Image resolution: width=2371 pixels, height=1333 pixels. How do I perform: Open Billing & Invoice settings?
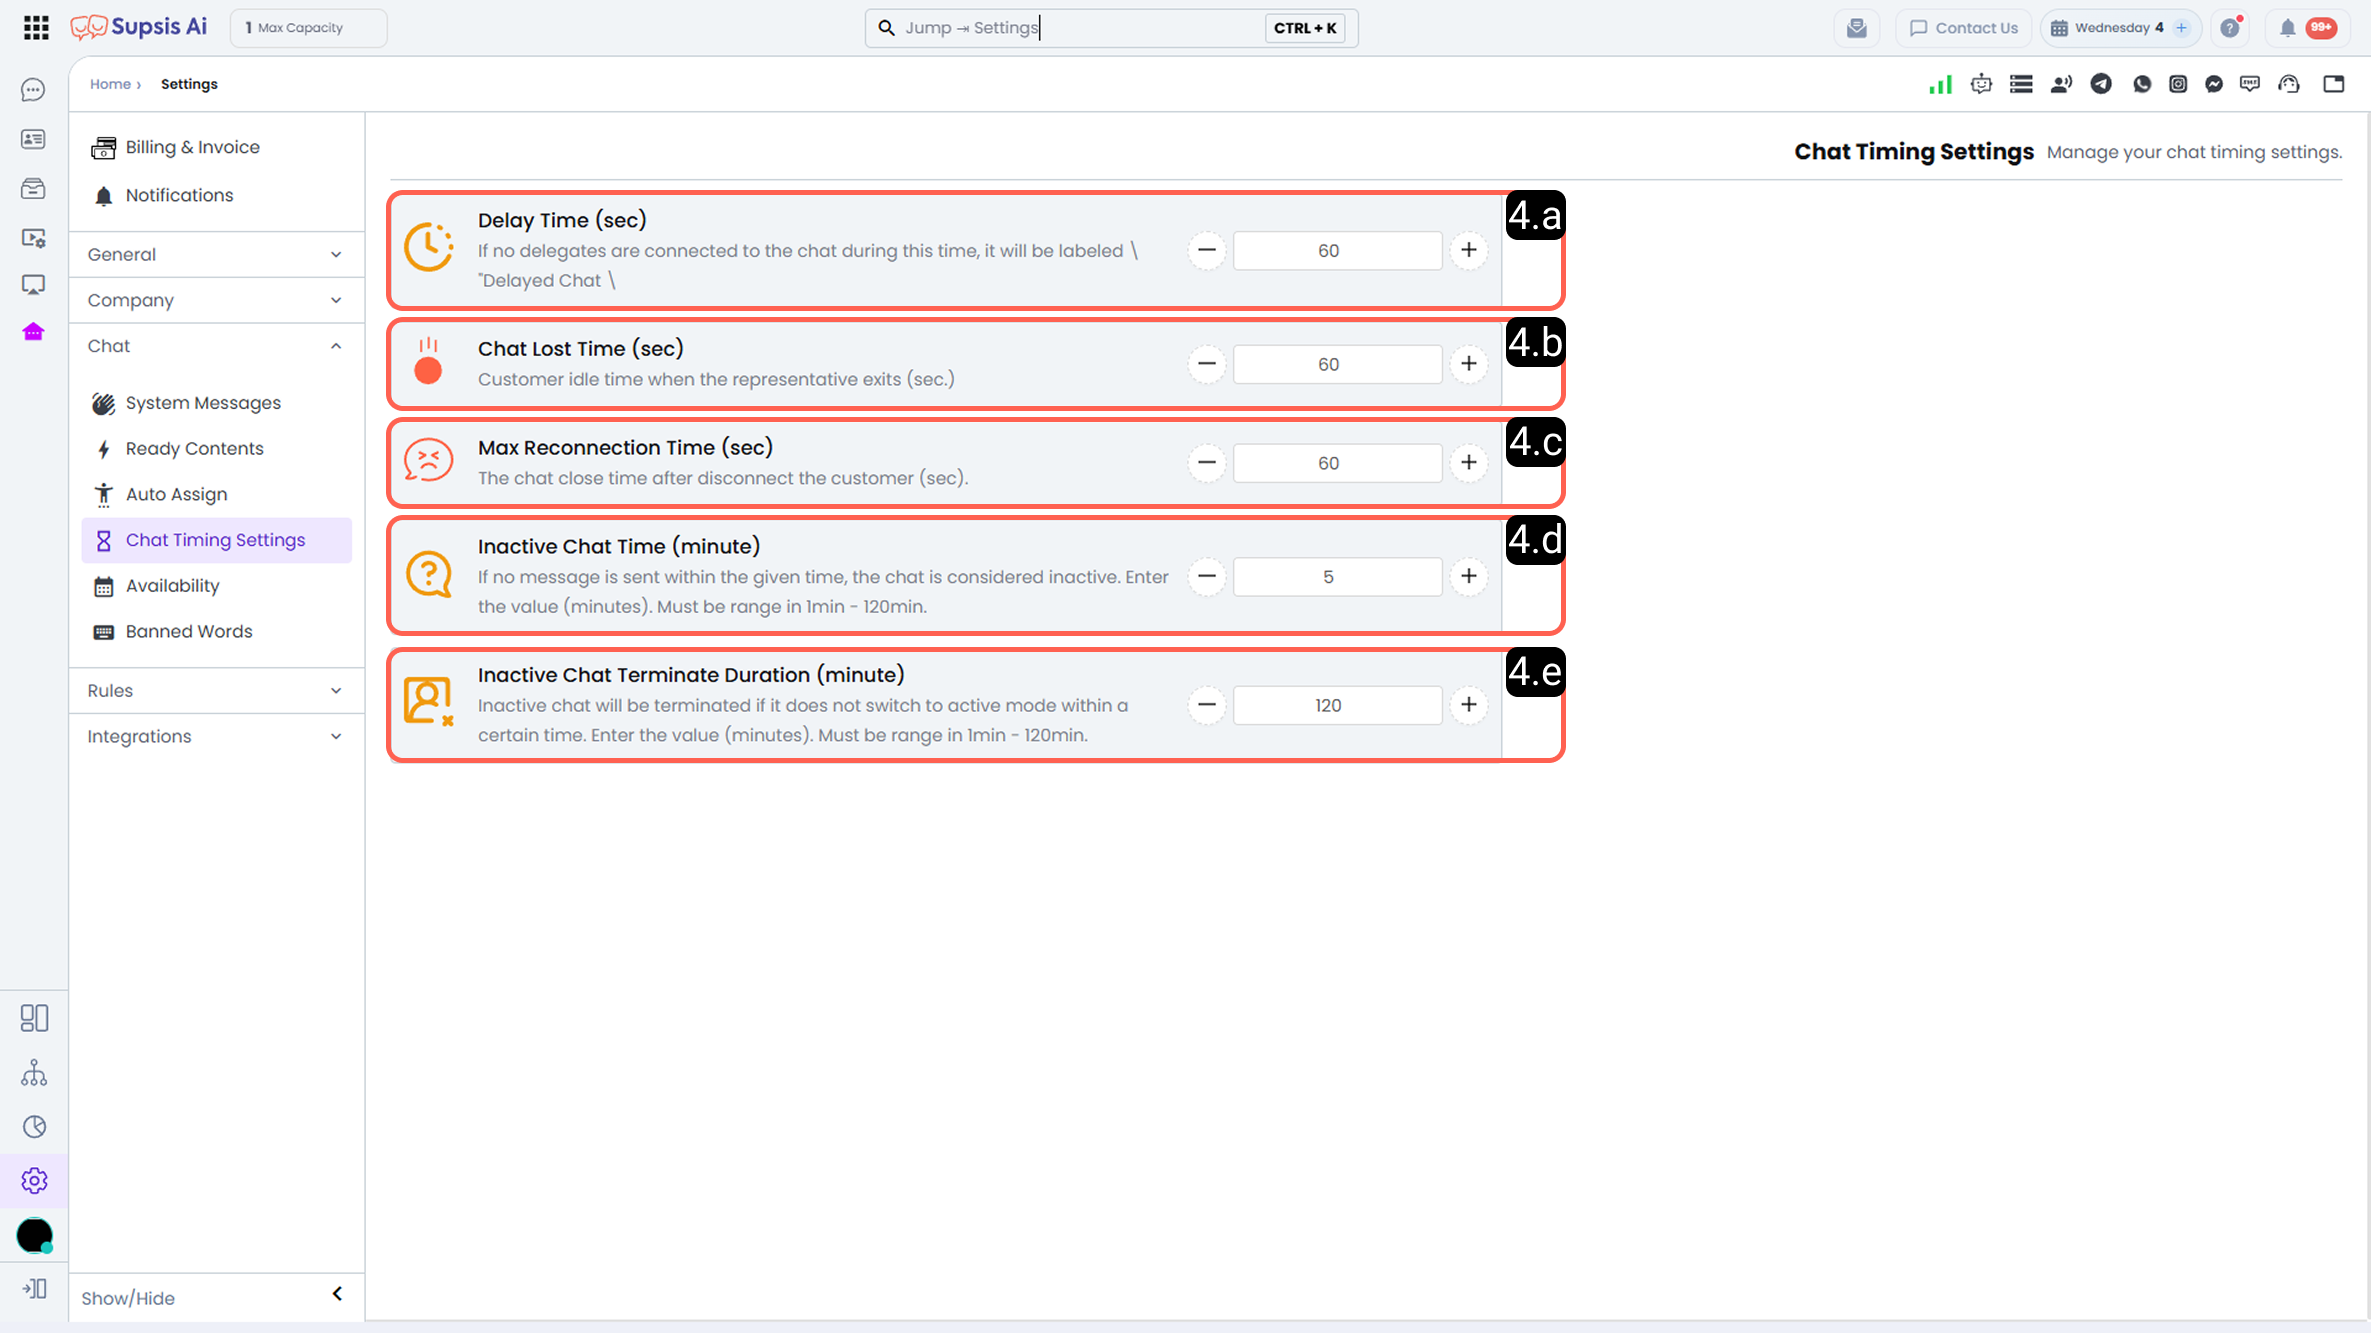[x=217, y=148]
